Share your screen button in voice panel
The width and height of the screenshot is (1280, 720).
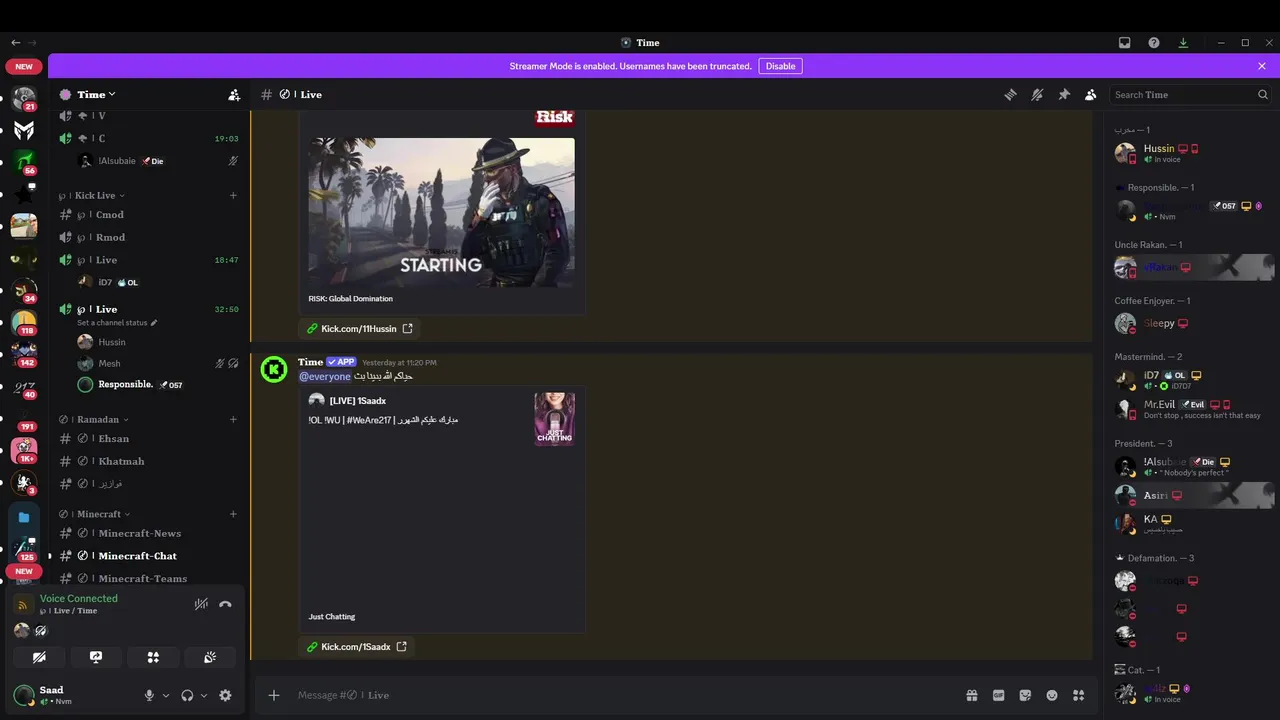tap(96, 657)
